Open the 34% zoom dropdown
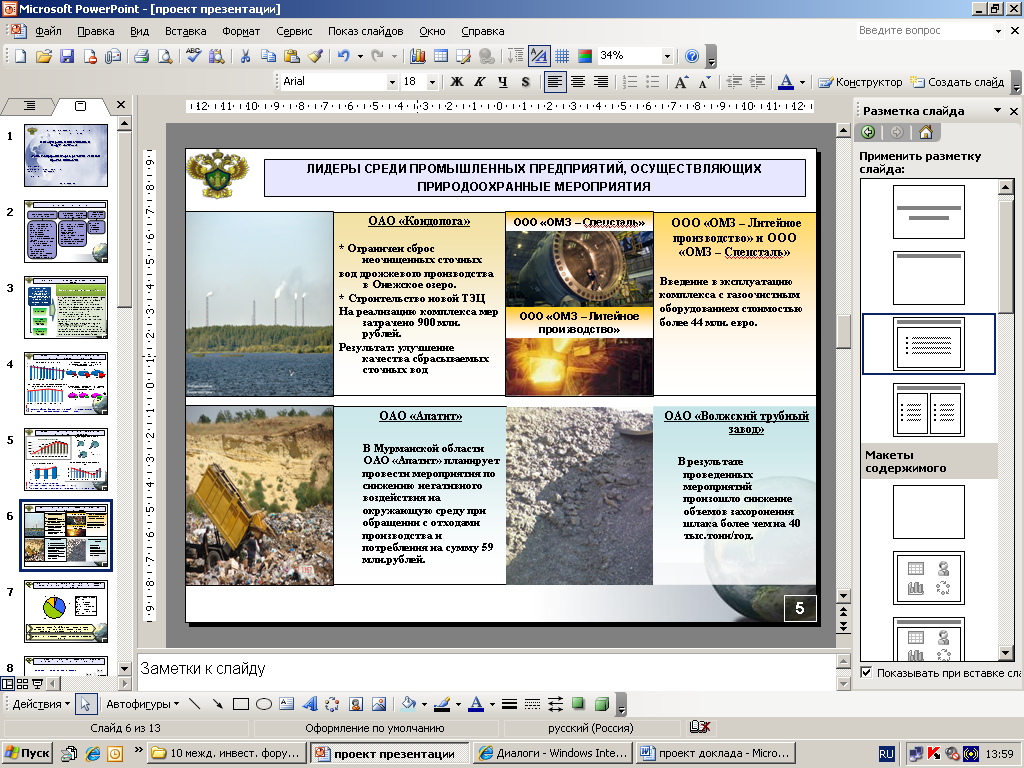The width and height of the screenshot is (1024, 768). click(x=667, y=56)
